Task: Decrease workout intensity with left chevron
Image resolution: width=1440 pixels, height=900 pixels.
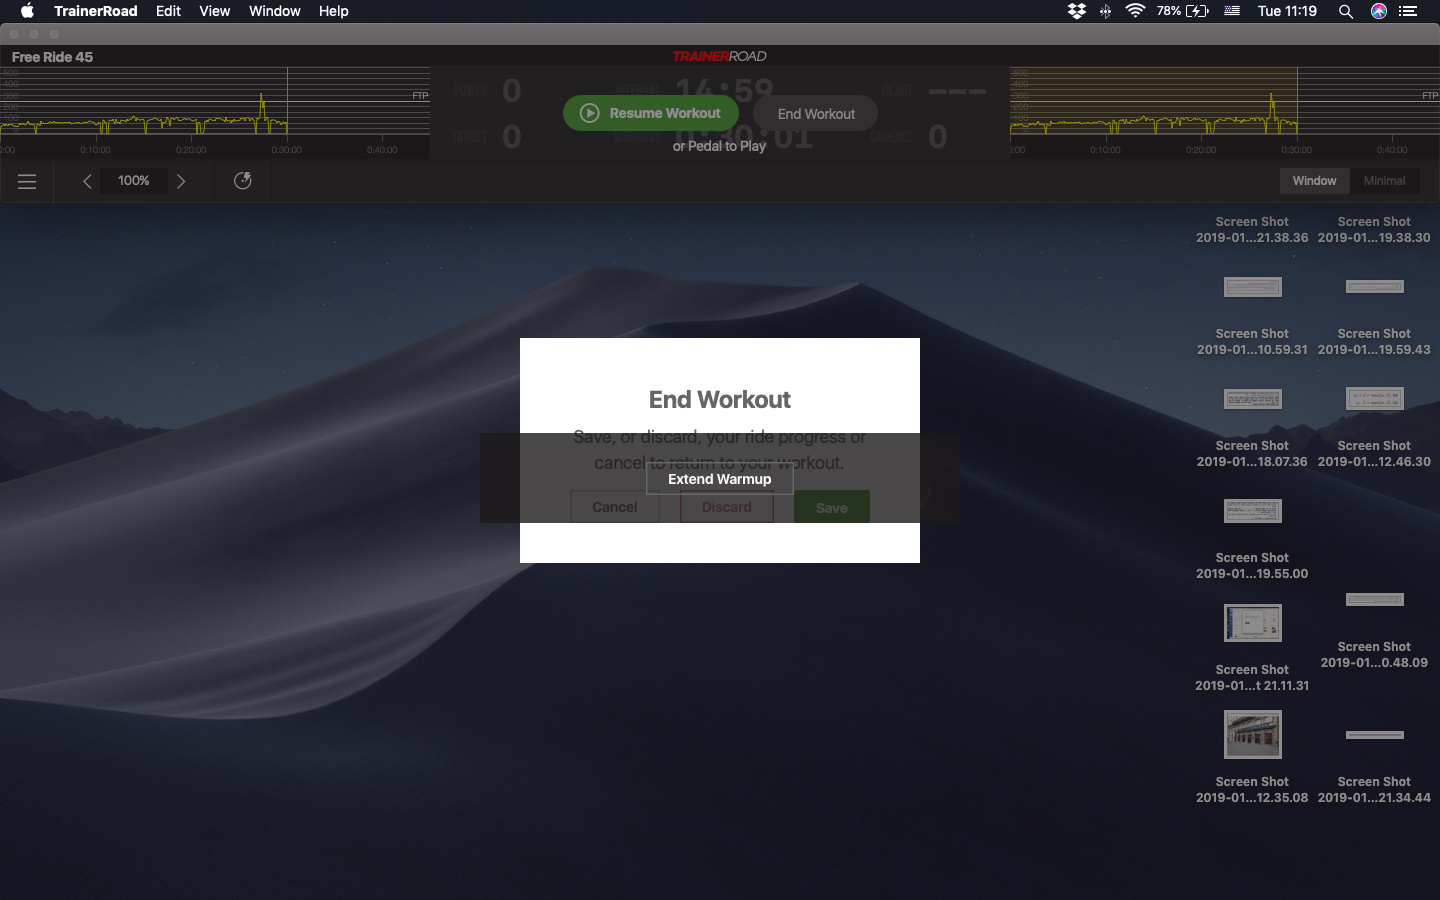Action: [x=87, y=181]
